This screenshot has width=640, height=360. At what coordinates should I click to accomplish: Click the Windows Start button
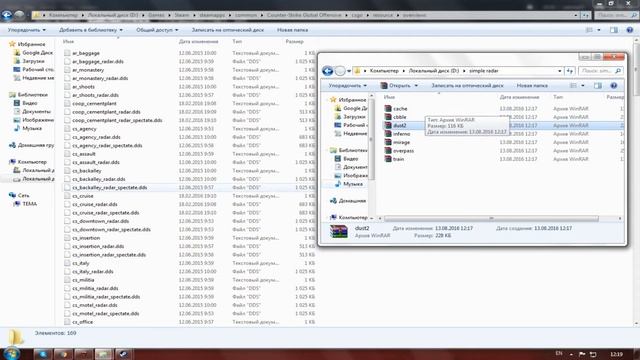click(x=11, y=353)
